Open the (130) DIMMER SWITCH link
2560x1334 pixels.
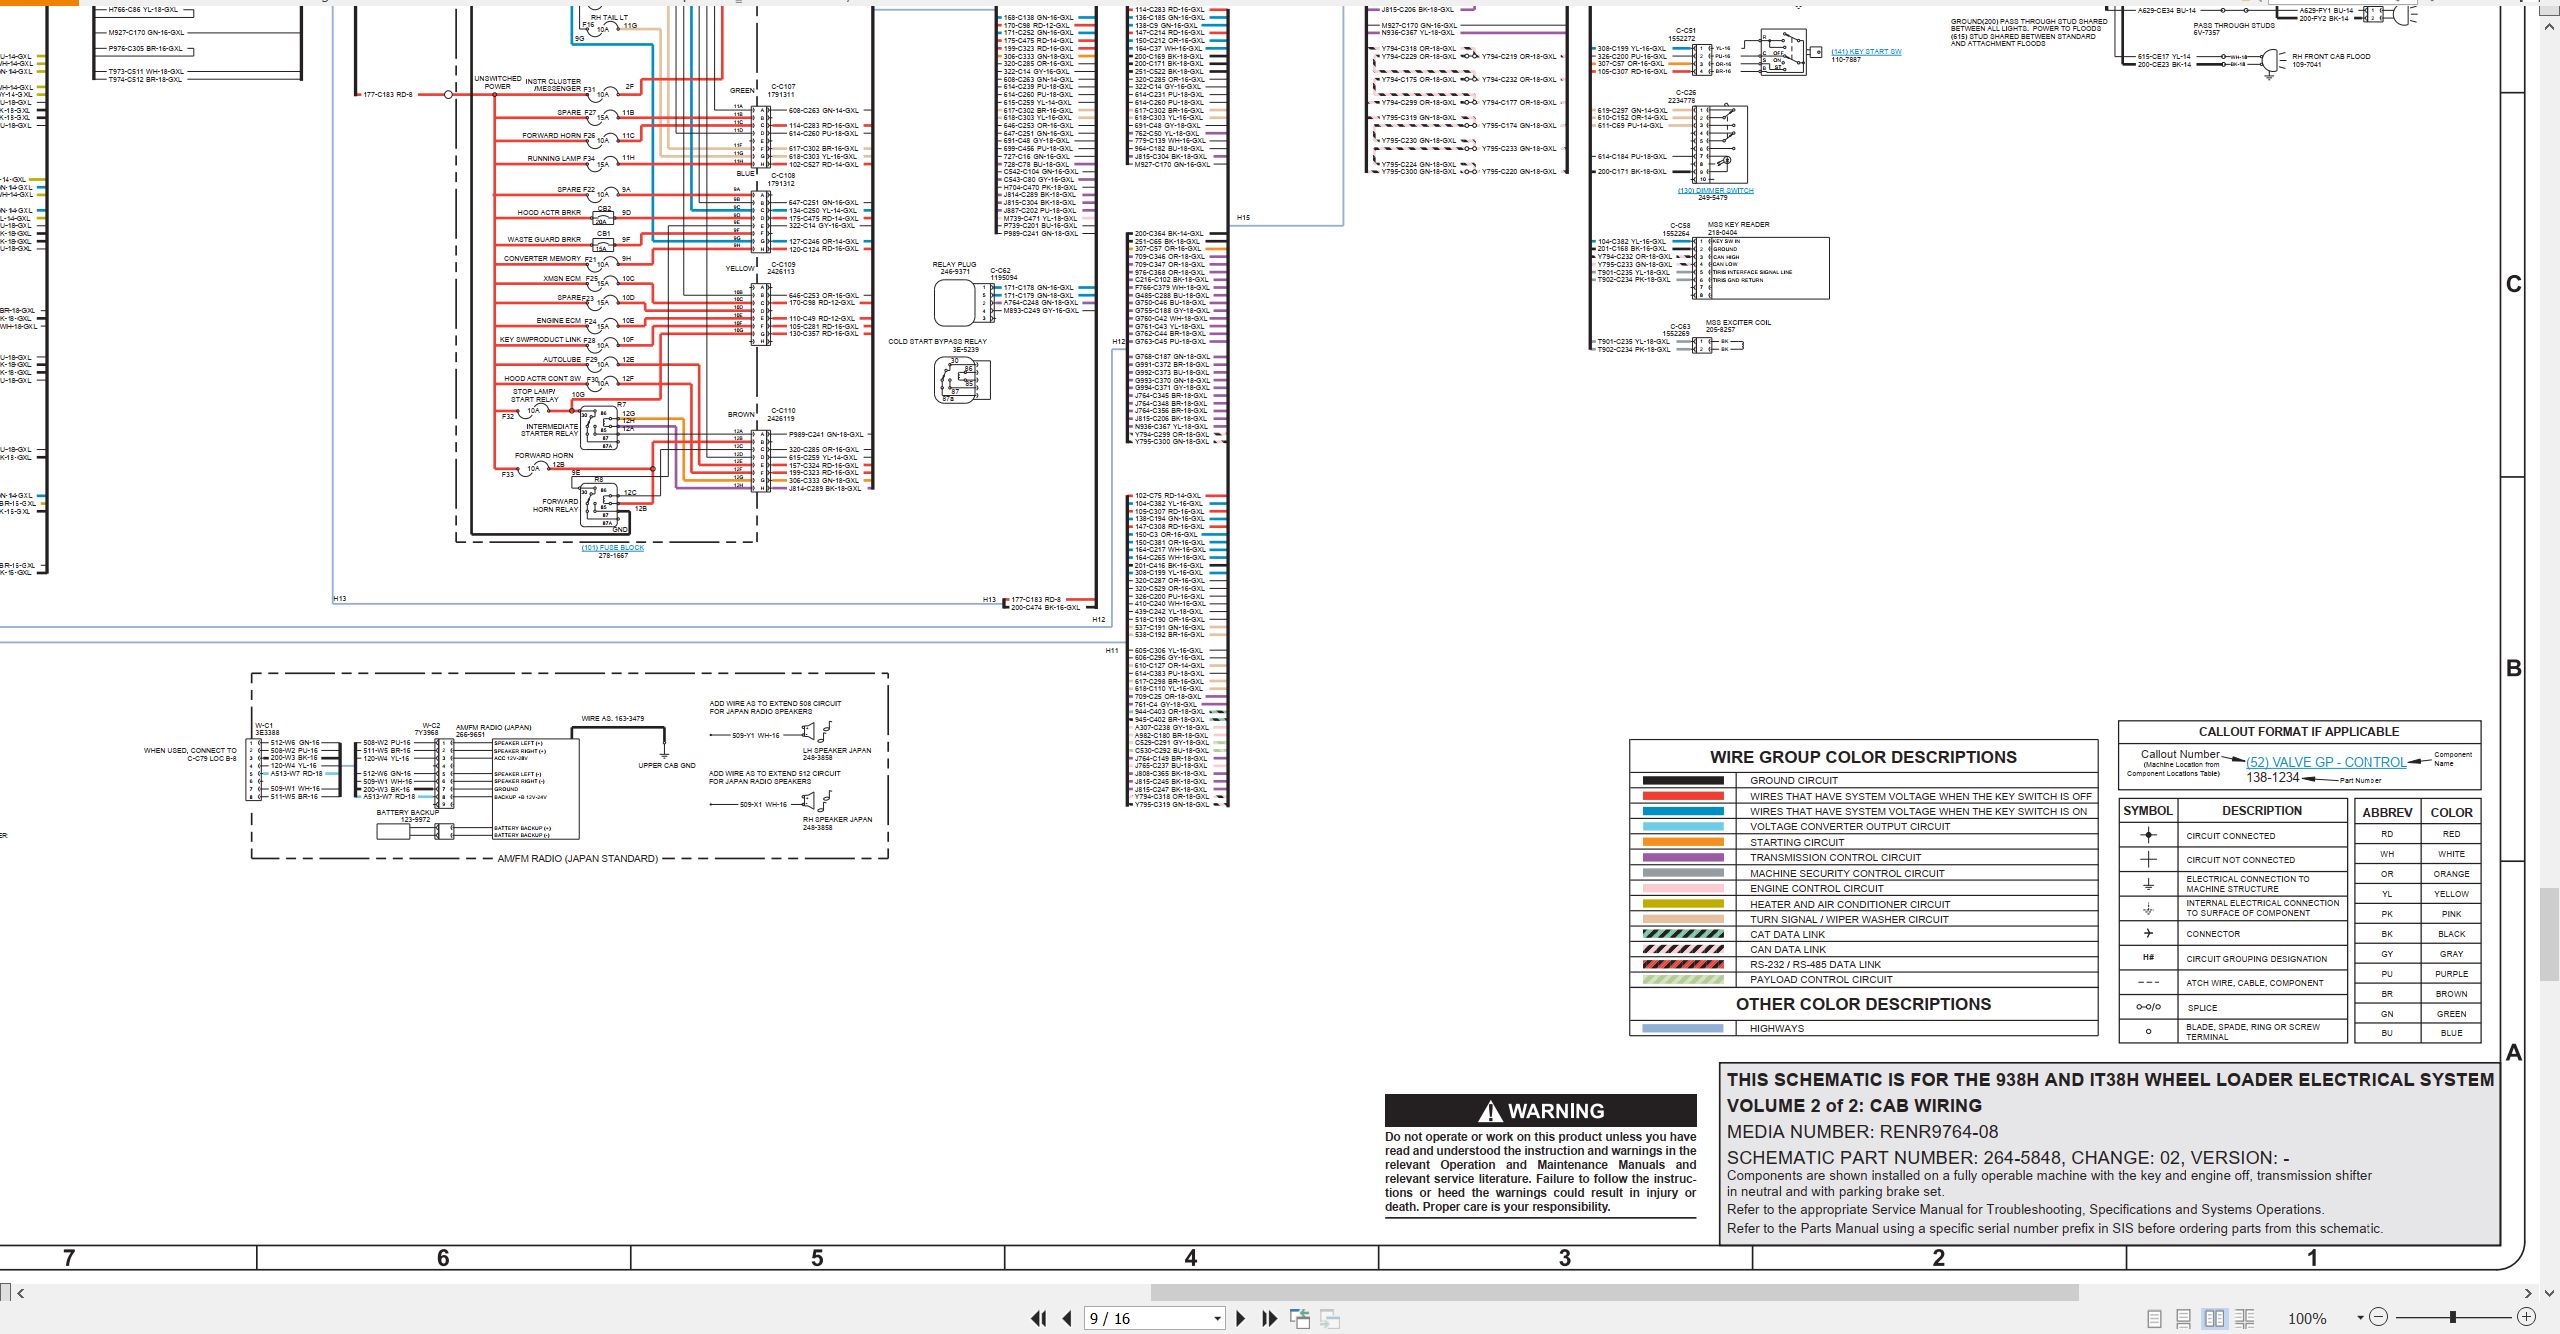(1715, 190)
